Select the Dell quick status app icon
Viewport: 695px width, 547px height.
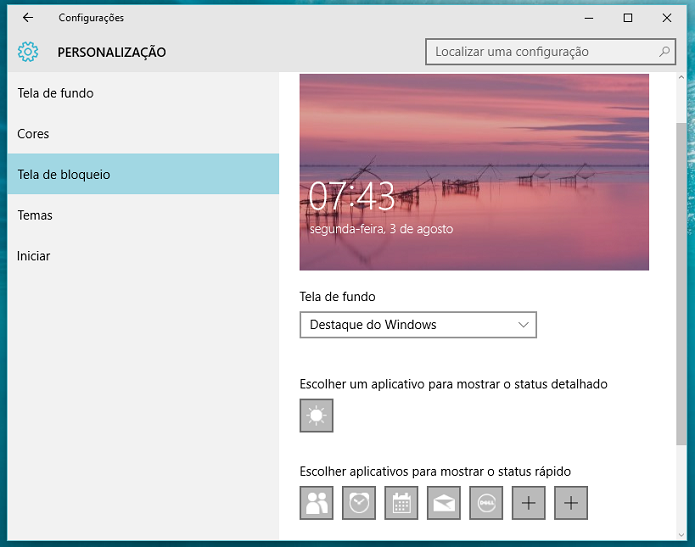tap(486, 503)
